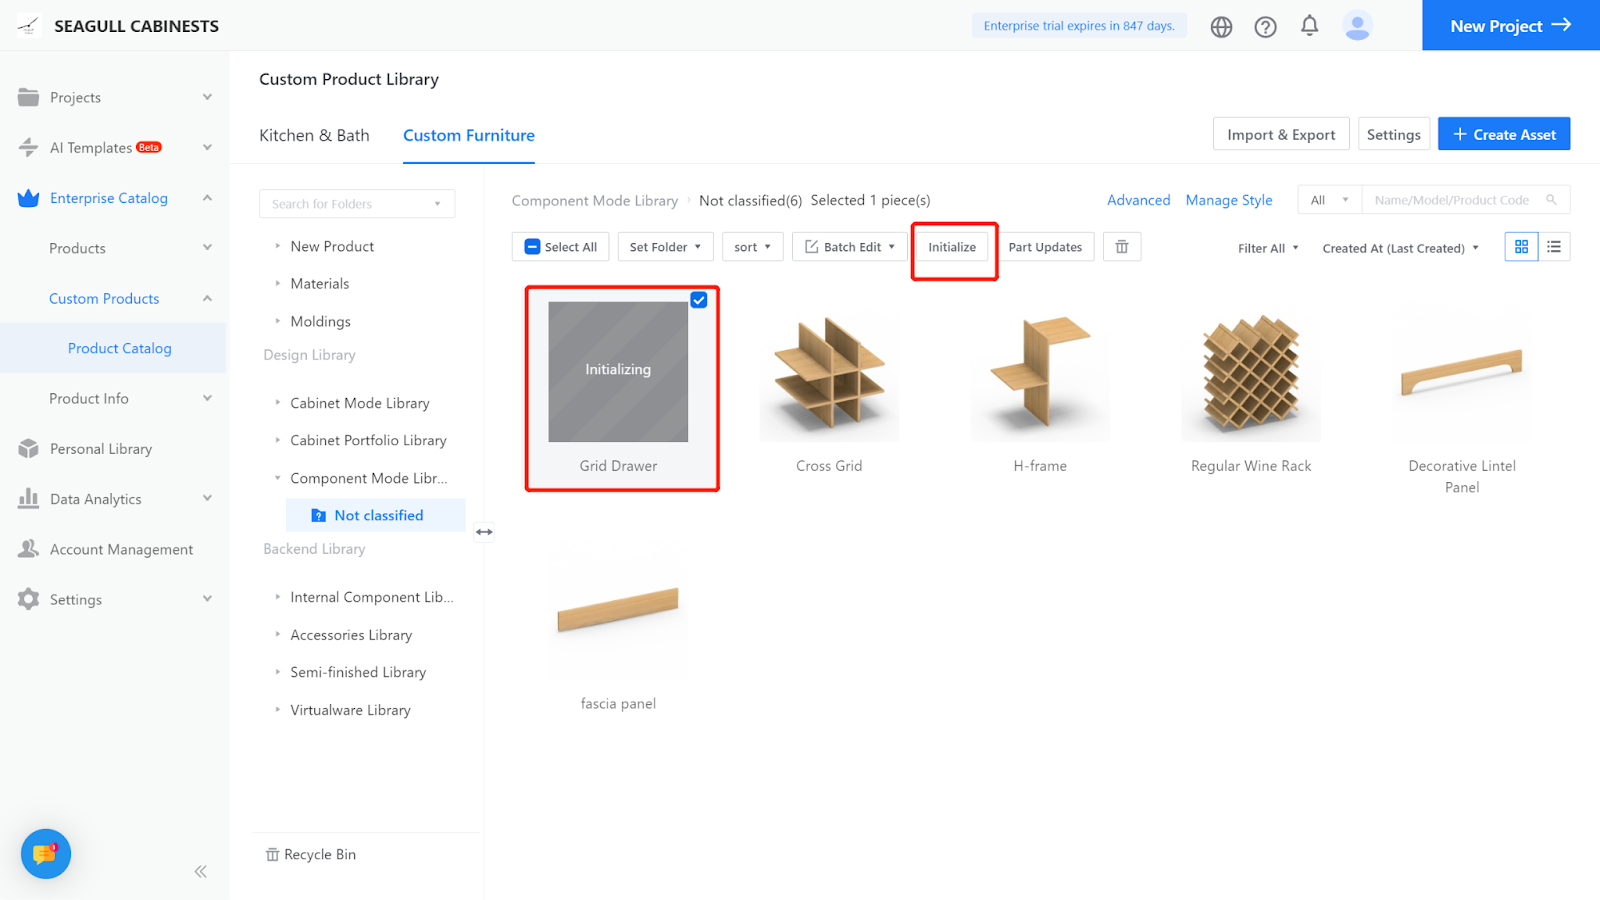The height and width of the screenshot is (900, 1600).
Task: Switch to the Kitchen & Bath tab
Action: pos(314,135)
